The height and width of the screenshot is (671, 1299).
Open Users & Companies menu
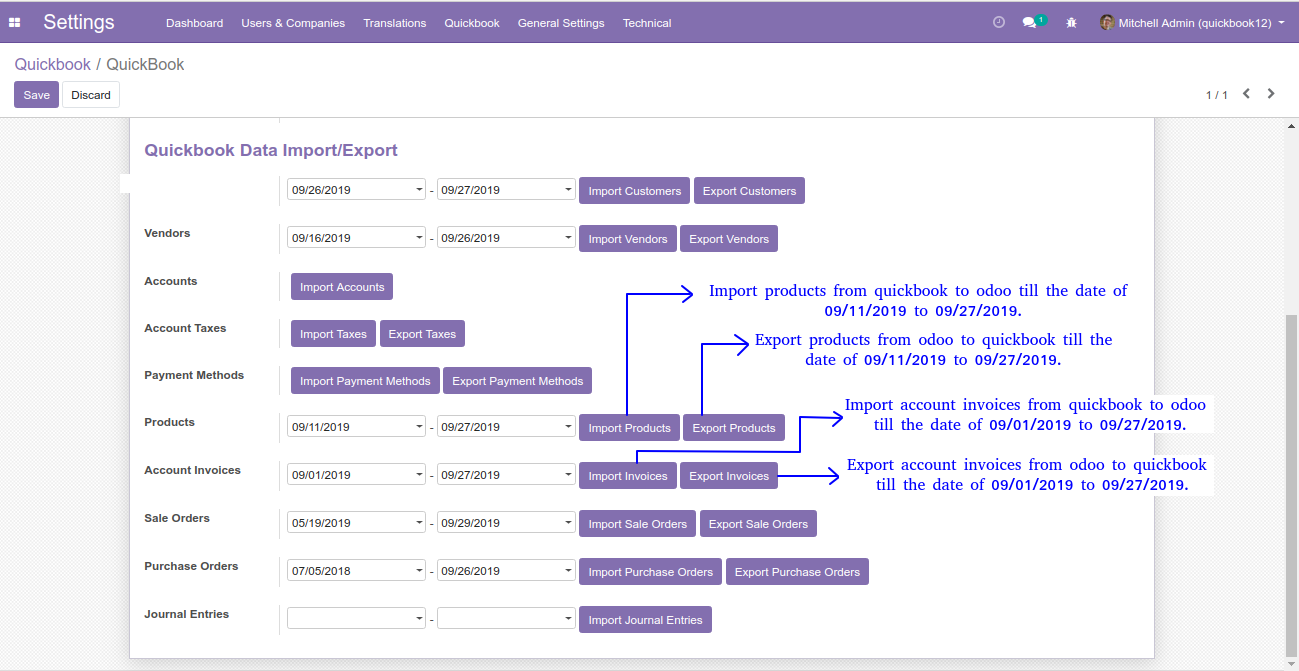coord(293,23)
